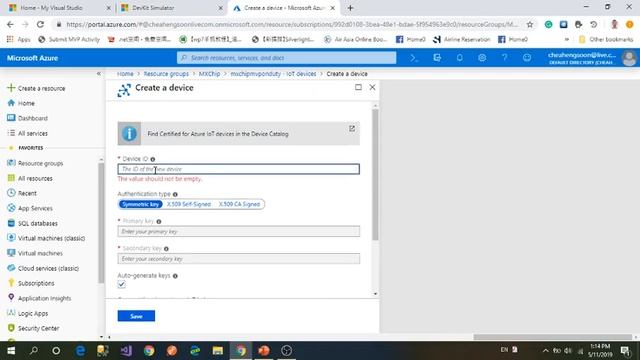The width and height of the screenshot is (640, 360).
Task: Open Azure help question mark
Action: coord(504,58)
